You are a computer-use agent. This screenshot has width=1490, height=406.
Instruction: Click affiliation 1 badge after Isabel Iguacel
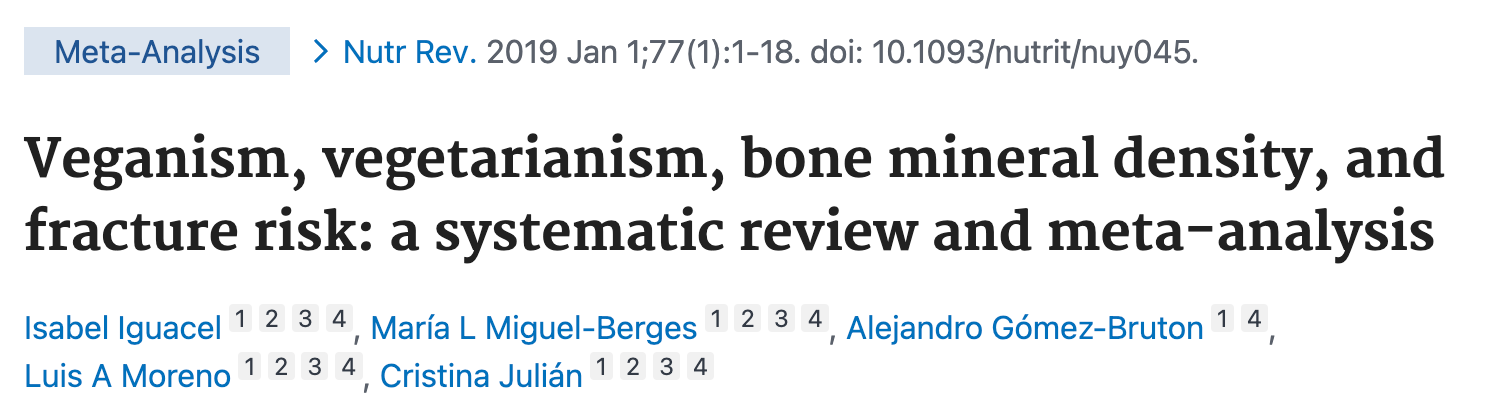click(x=239, y=320)
